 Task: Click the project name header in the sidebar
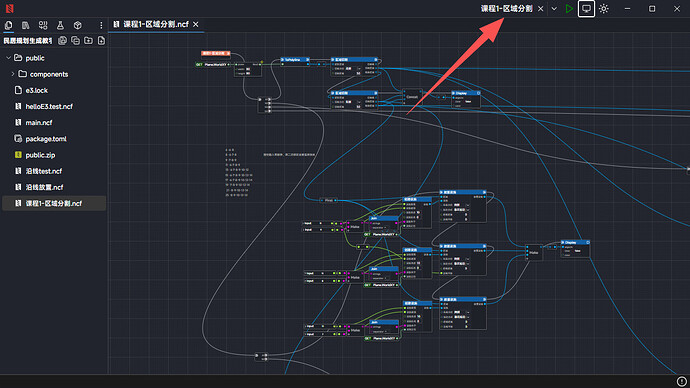[27, 40]
